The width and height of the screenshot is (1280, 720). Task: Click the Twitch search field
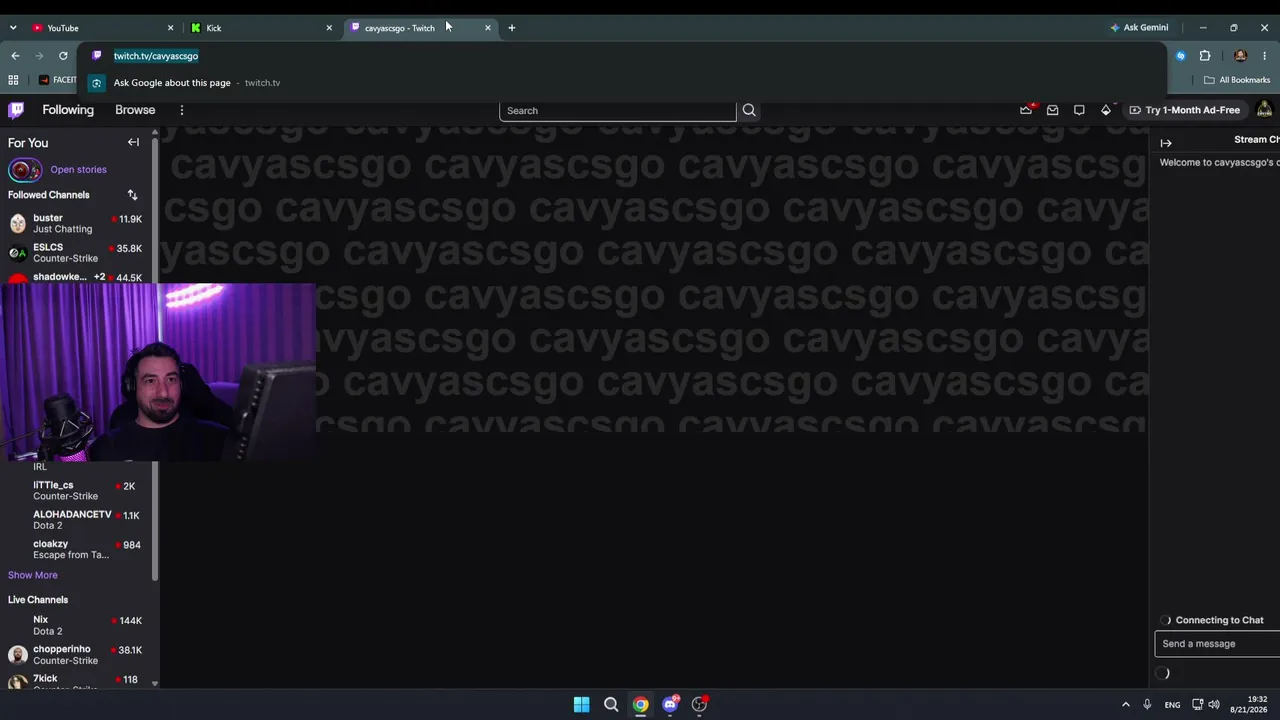[618, 110]
